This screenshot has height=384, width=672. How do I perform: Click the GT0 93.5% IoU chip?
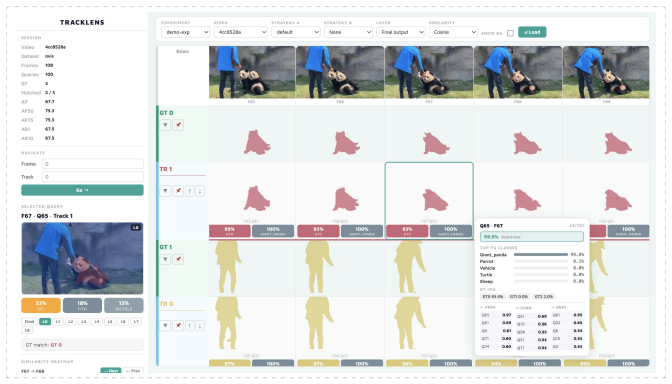pyautogui.click(x=492, y=297)
